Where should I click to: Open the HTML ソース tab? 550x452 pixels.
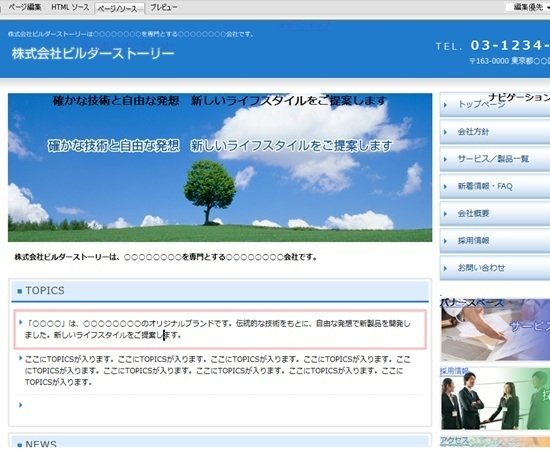(70, 7)
